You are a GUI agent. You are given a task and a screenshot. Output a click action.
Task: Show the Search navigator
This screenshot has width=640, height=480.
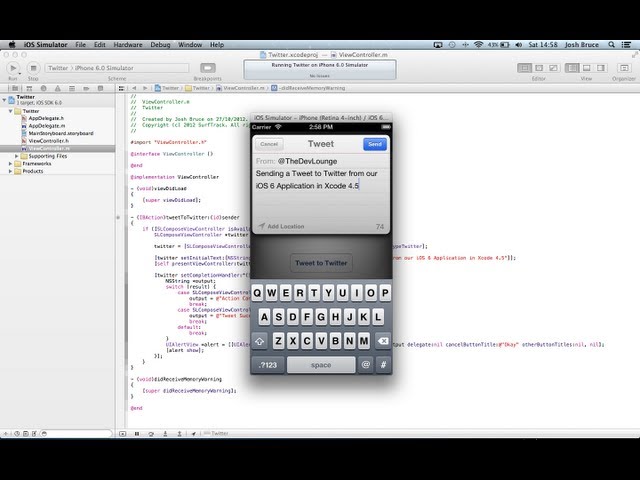click(x=43, y=88)
